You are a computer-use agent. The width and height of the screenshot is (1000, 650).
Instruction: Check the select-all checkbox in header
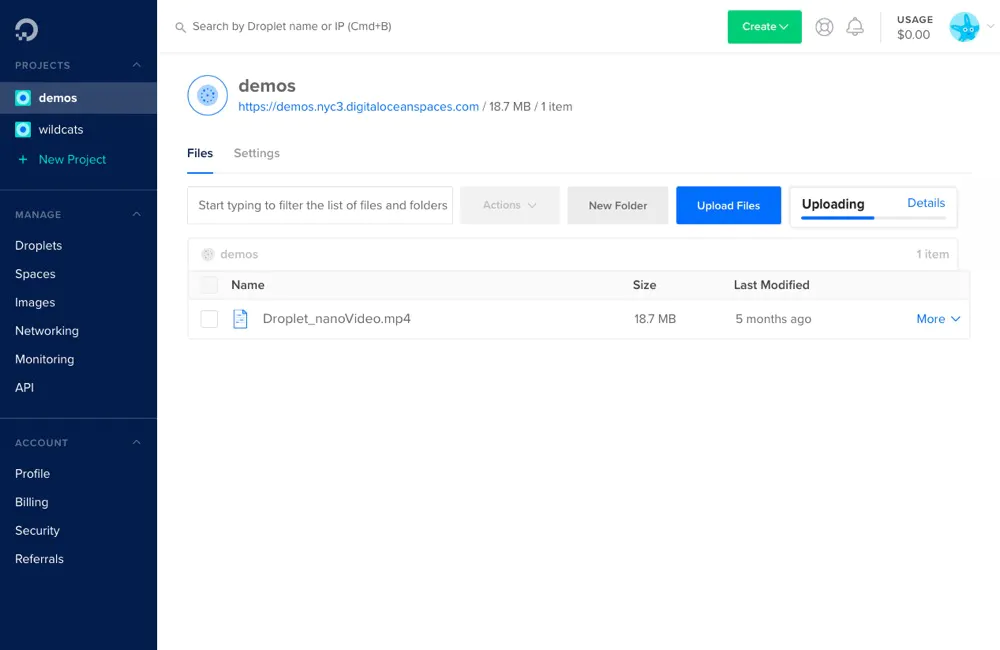pyautogui.click(x=209, y=285)
